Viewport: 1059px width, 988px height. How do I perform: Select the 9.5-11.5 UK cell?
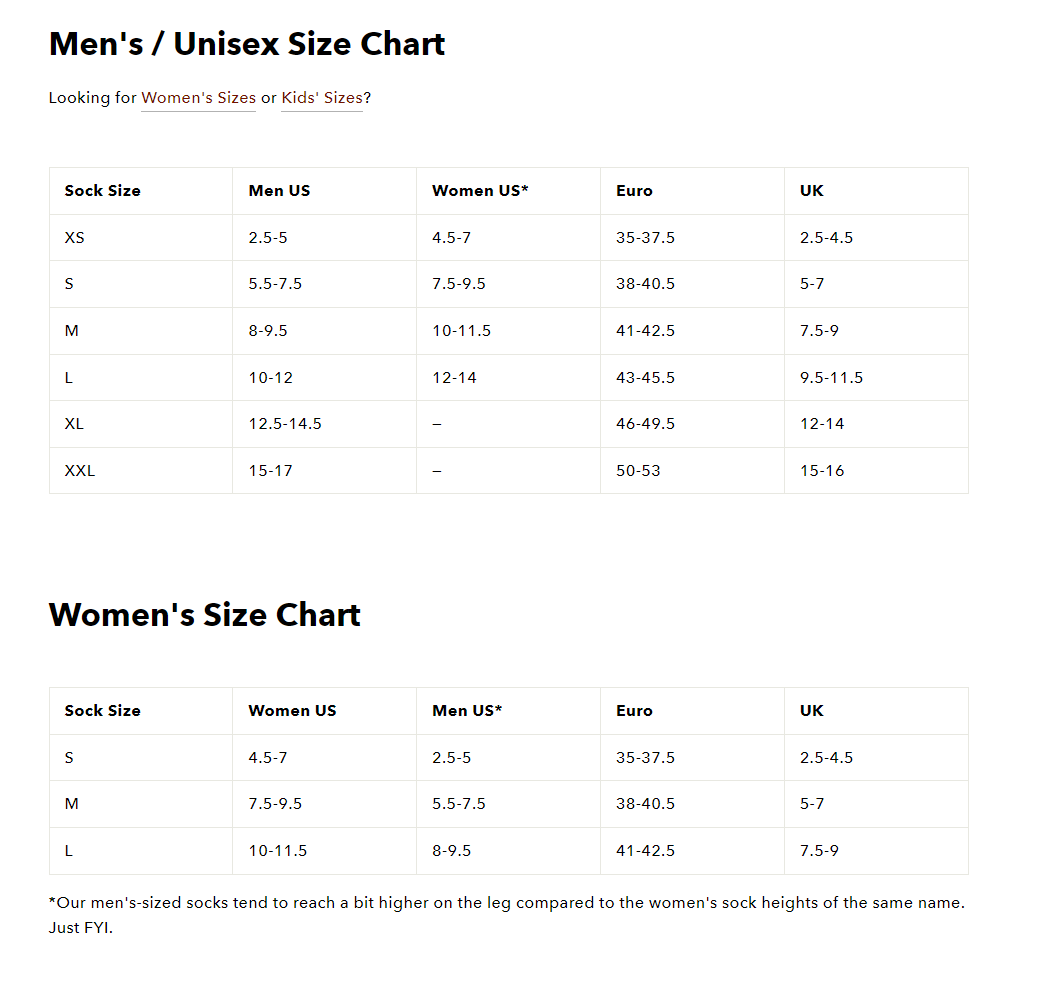pos(831,378)
